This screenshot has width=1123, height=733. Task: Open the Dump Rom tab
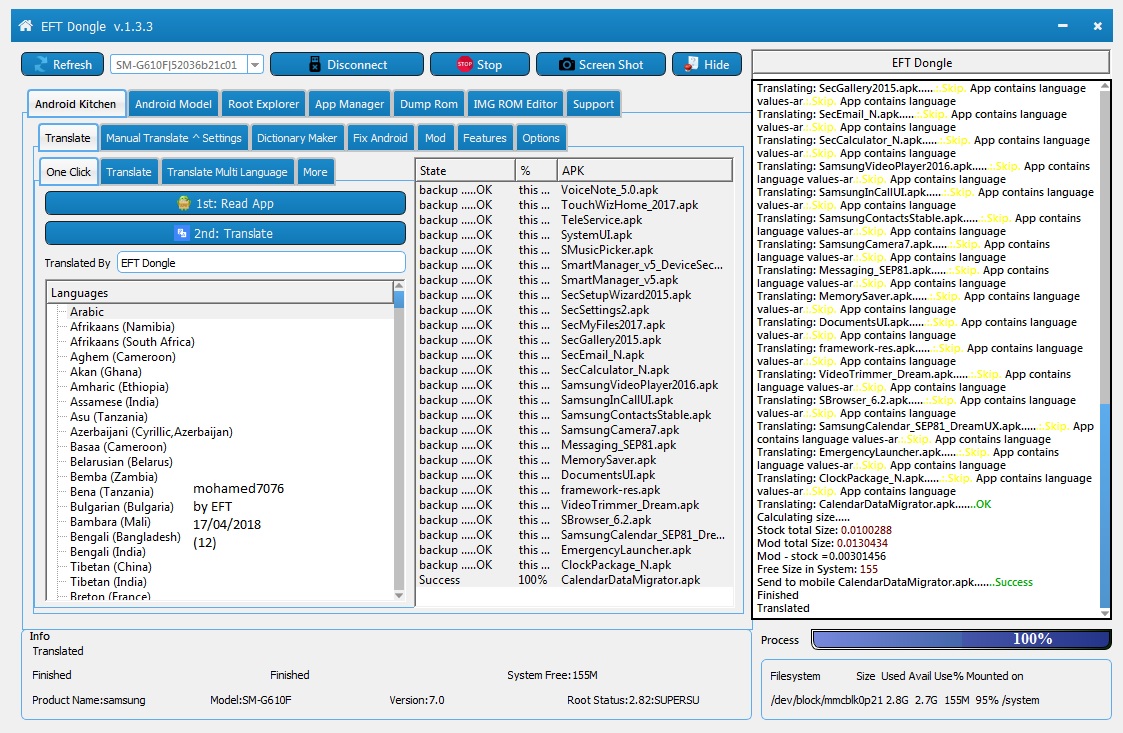pos(429,104)
